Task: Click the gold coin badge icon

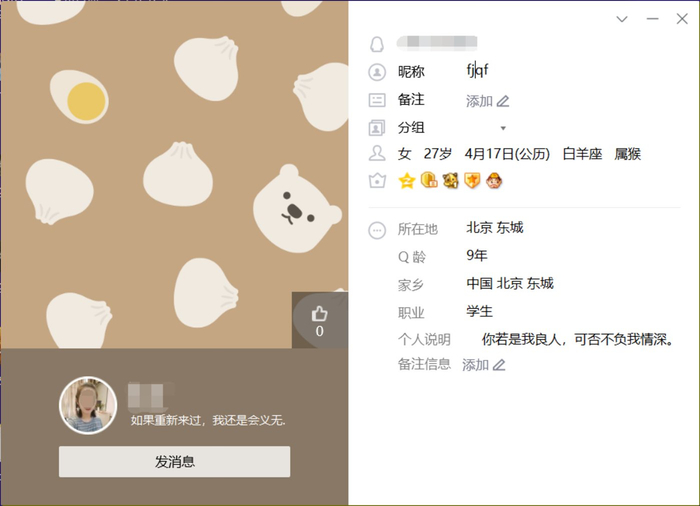Action: [429, 180]
